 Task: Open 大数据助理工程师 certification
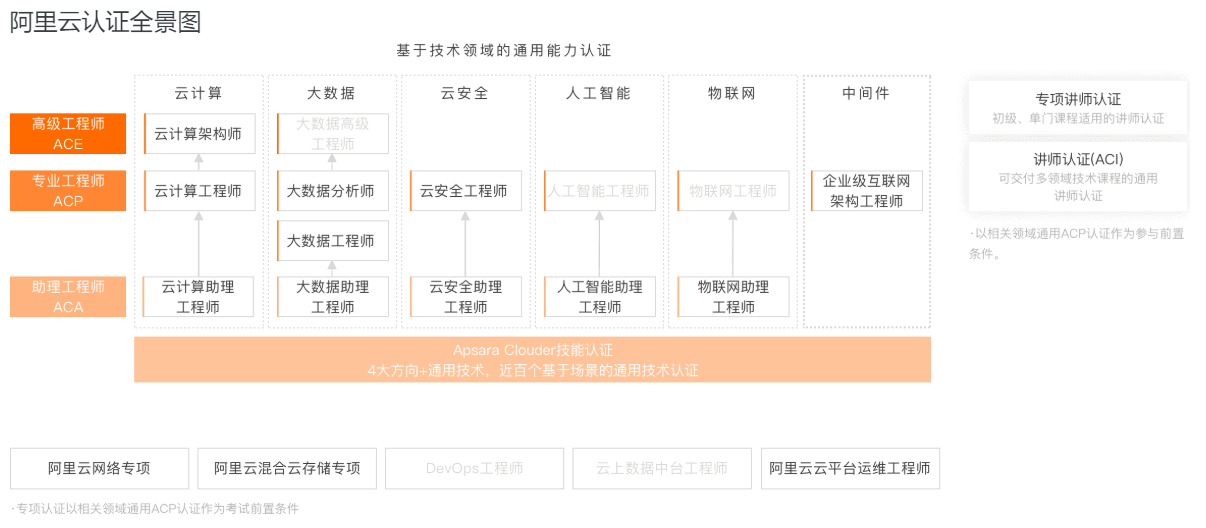[333, 297]
